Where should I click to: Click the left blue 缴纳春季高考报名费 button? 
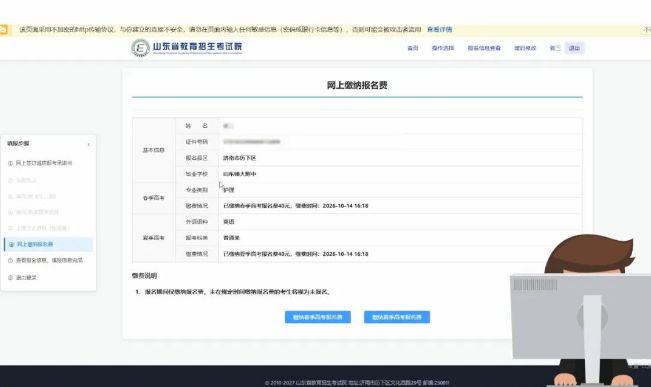coord(318,317)
